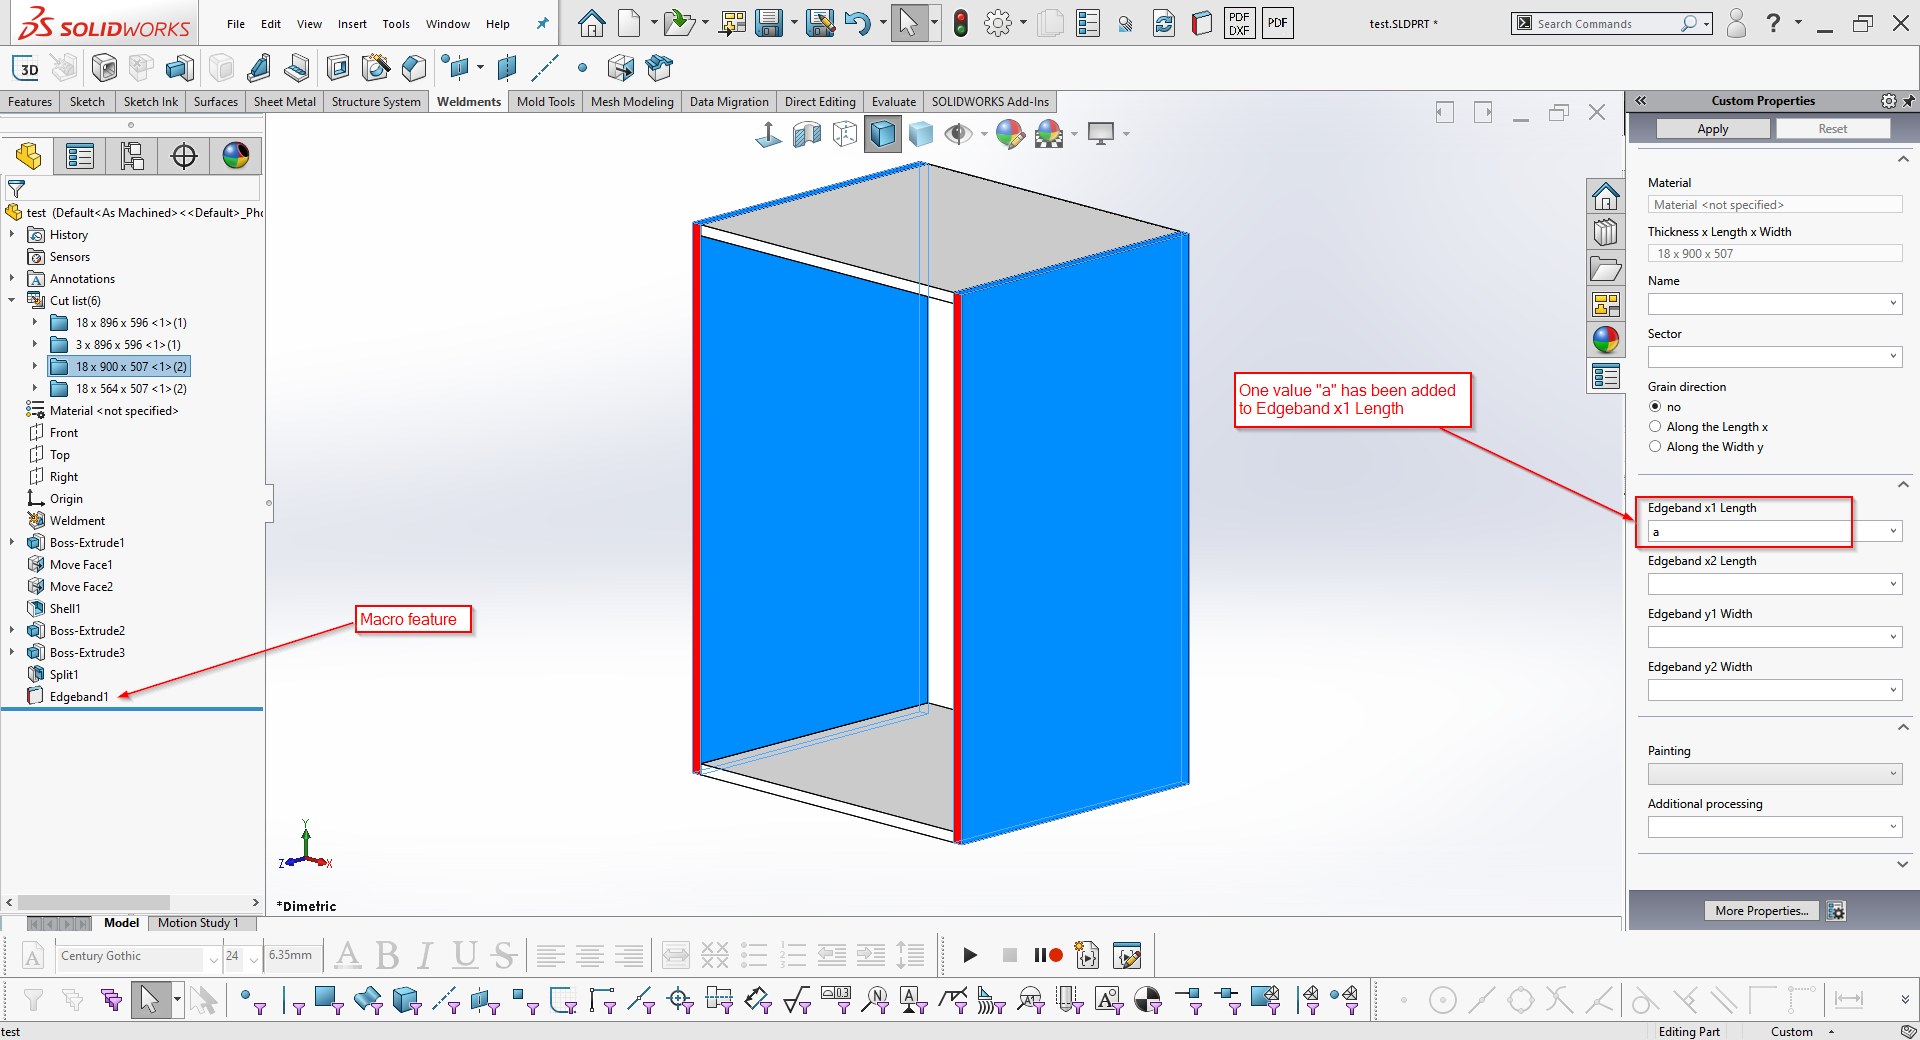Click the Save disk icon
Screen dimensions: 1920x1040
[769, 23]
